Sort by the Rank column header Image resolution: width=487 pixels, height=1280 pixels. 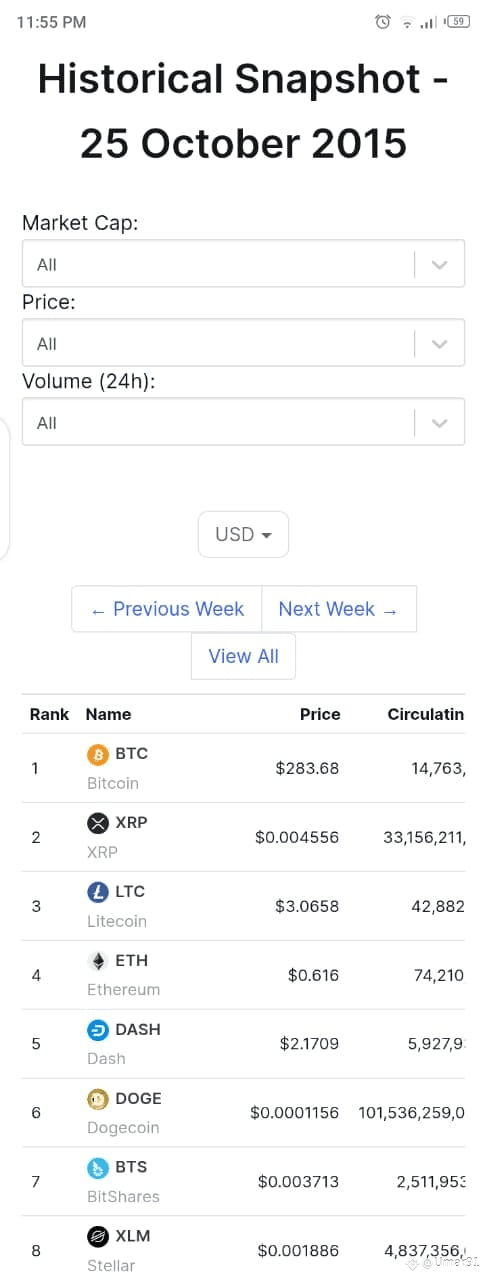pos(49,714)
